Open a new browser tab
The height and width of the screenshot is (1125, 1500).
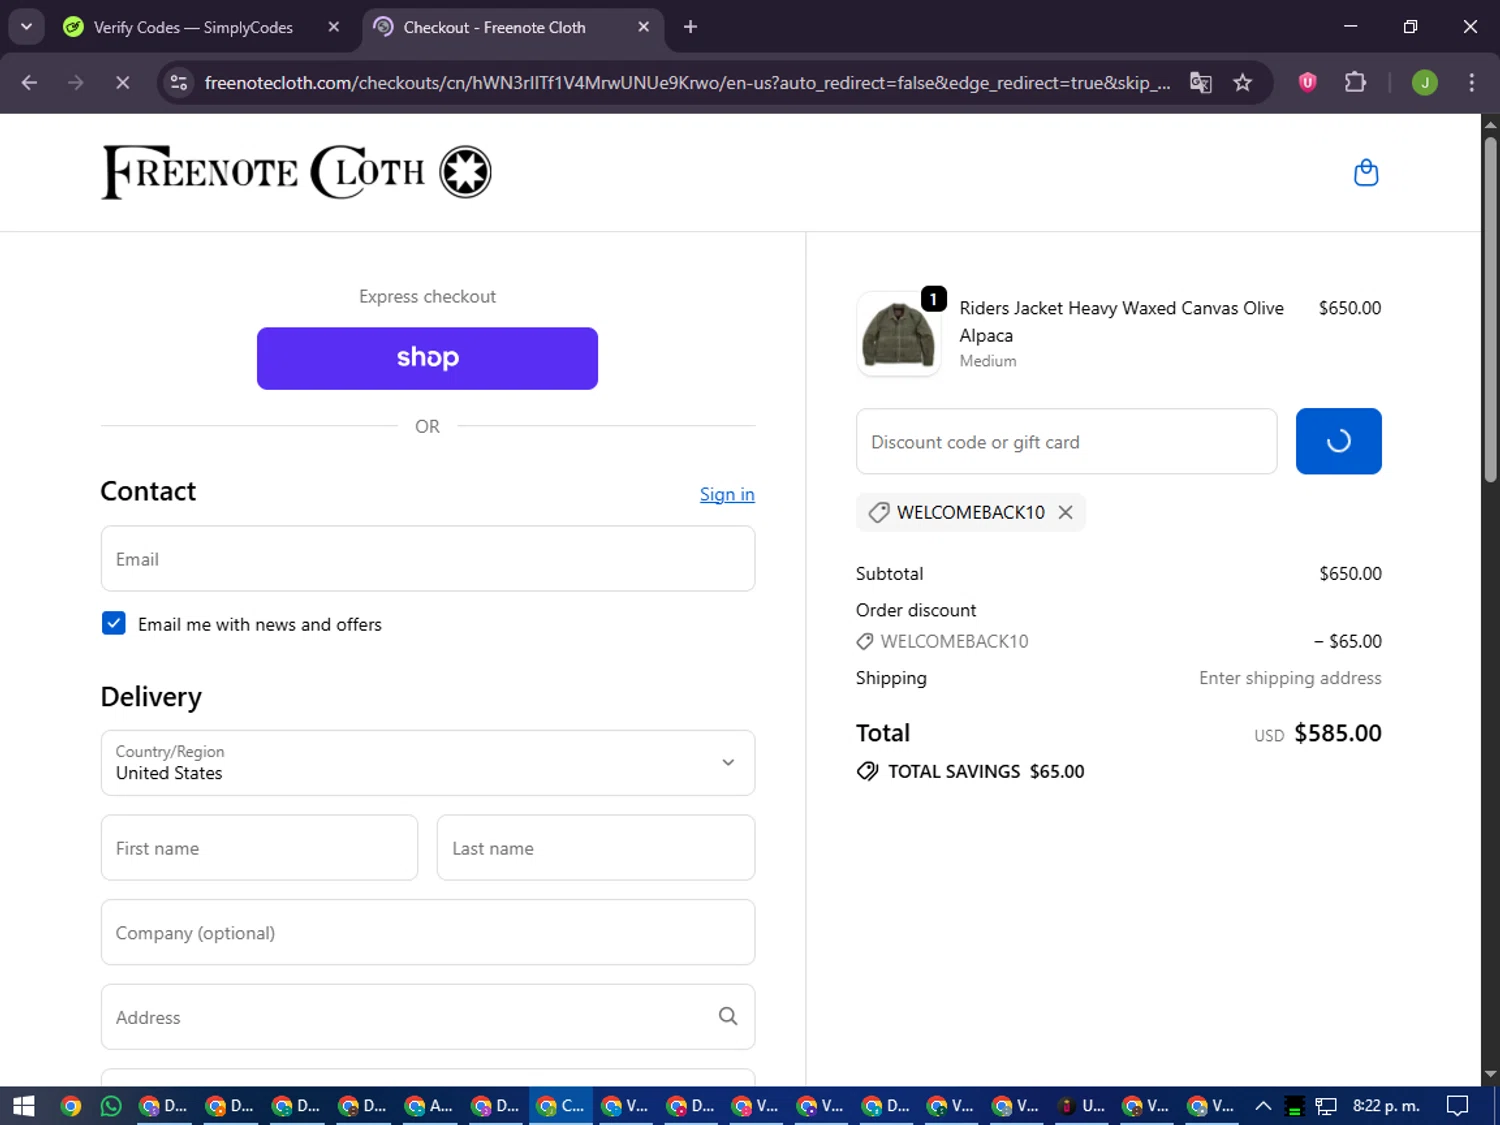click(x=690, y=27)
